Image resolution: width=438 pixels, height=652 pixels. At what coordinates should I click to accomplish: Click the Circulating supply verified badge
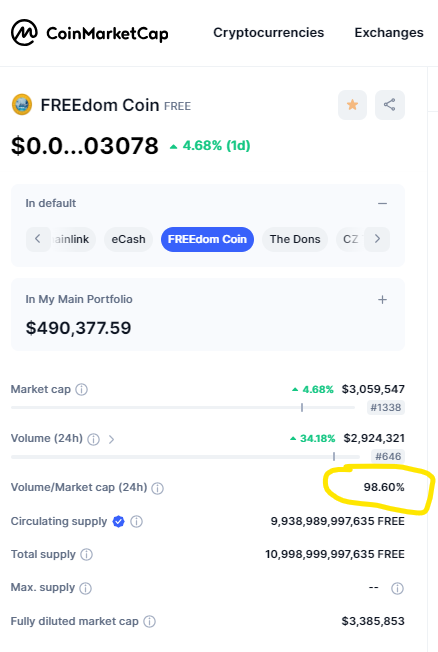119,521
